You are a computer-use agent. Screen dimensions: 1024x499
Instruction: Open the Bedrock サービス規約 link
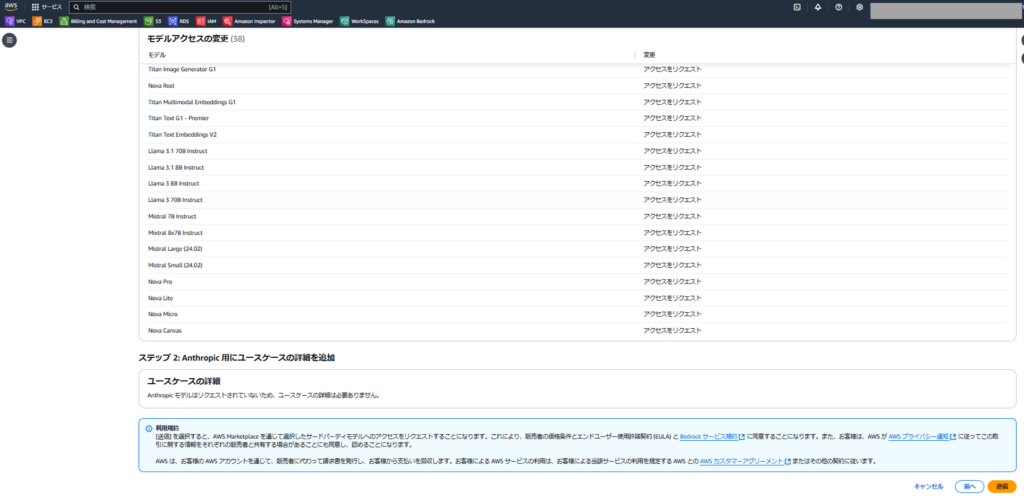(712, 436)
